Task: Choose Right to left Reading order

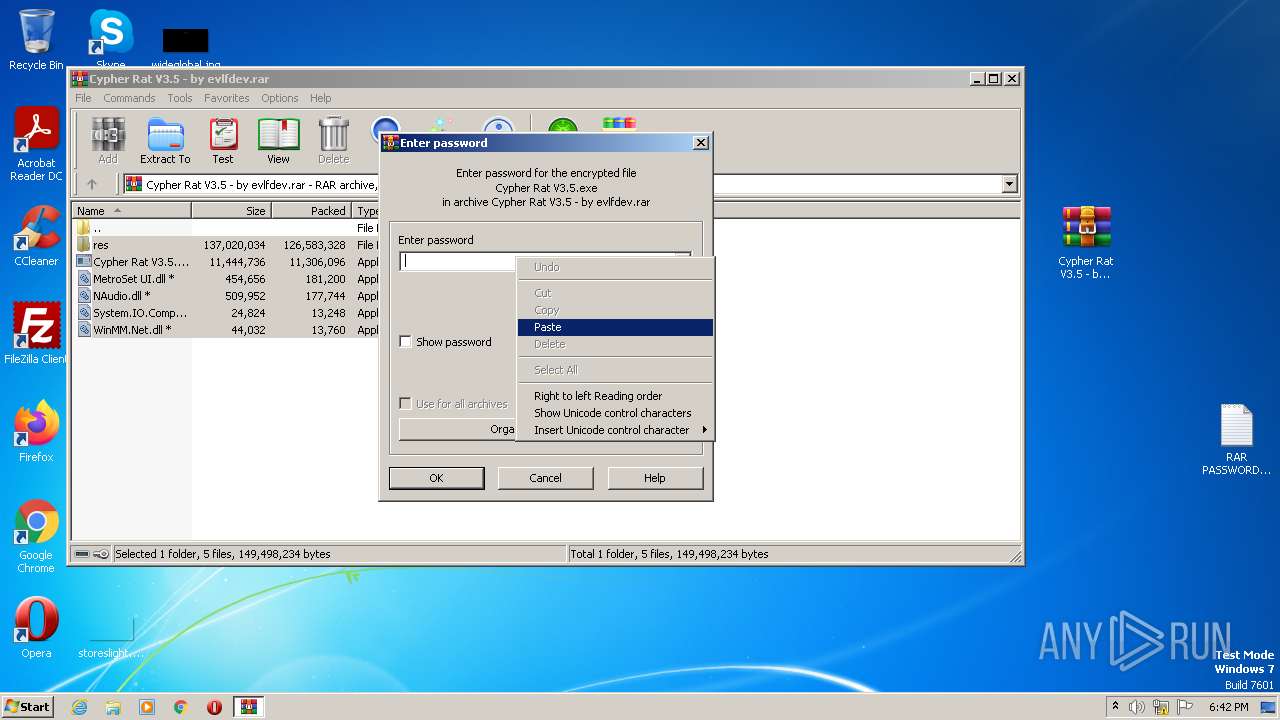Action: pos(615,396)
